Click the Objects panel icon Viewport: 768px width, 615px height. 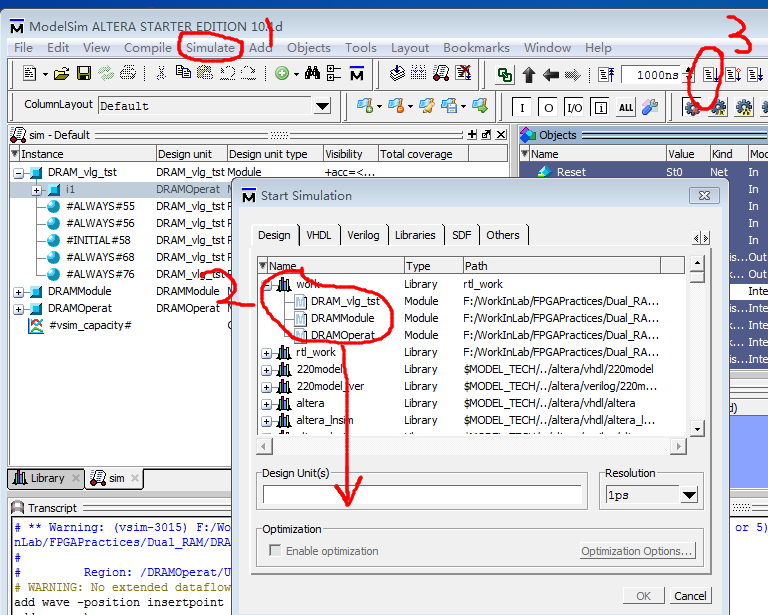click(528, 135)
